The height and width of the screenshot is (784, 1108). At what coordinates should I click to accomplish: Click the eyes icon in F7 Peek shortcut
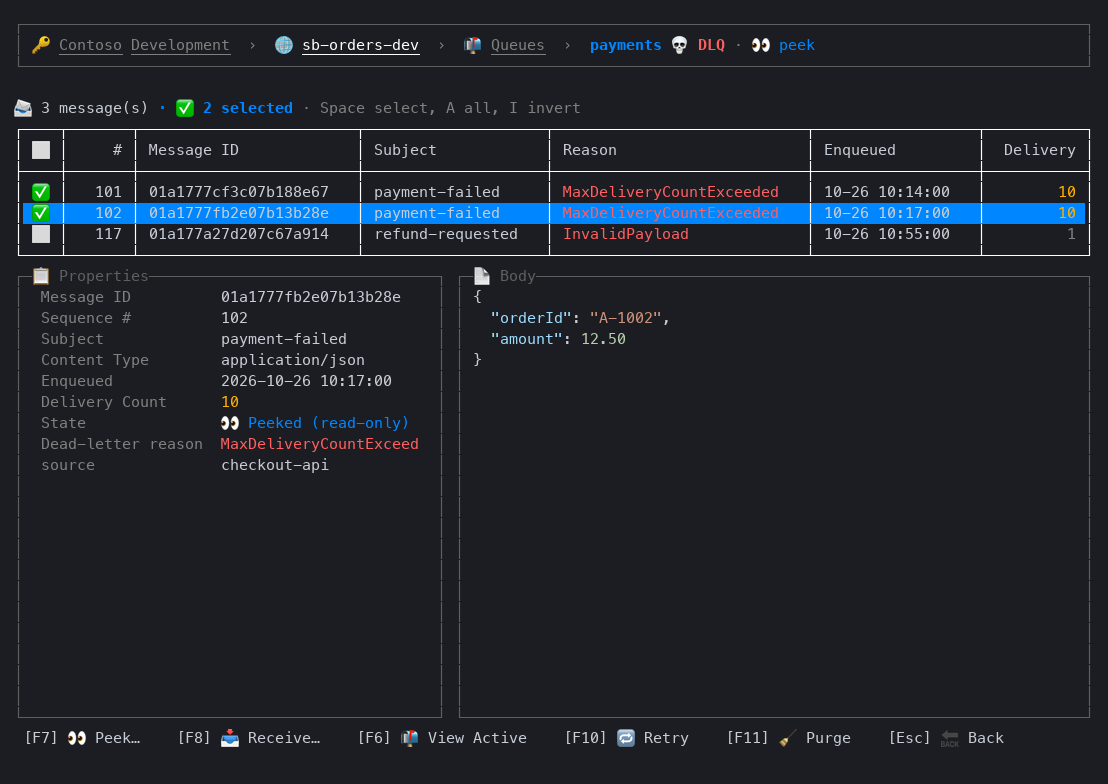tap(77, 738)
